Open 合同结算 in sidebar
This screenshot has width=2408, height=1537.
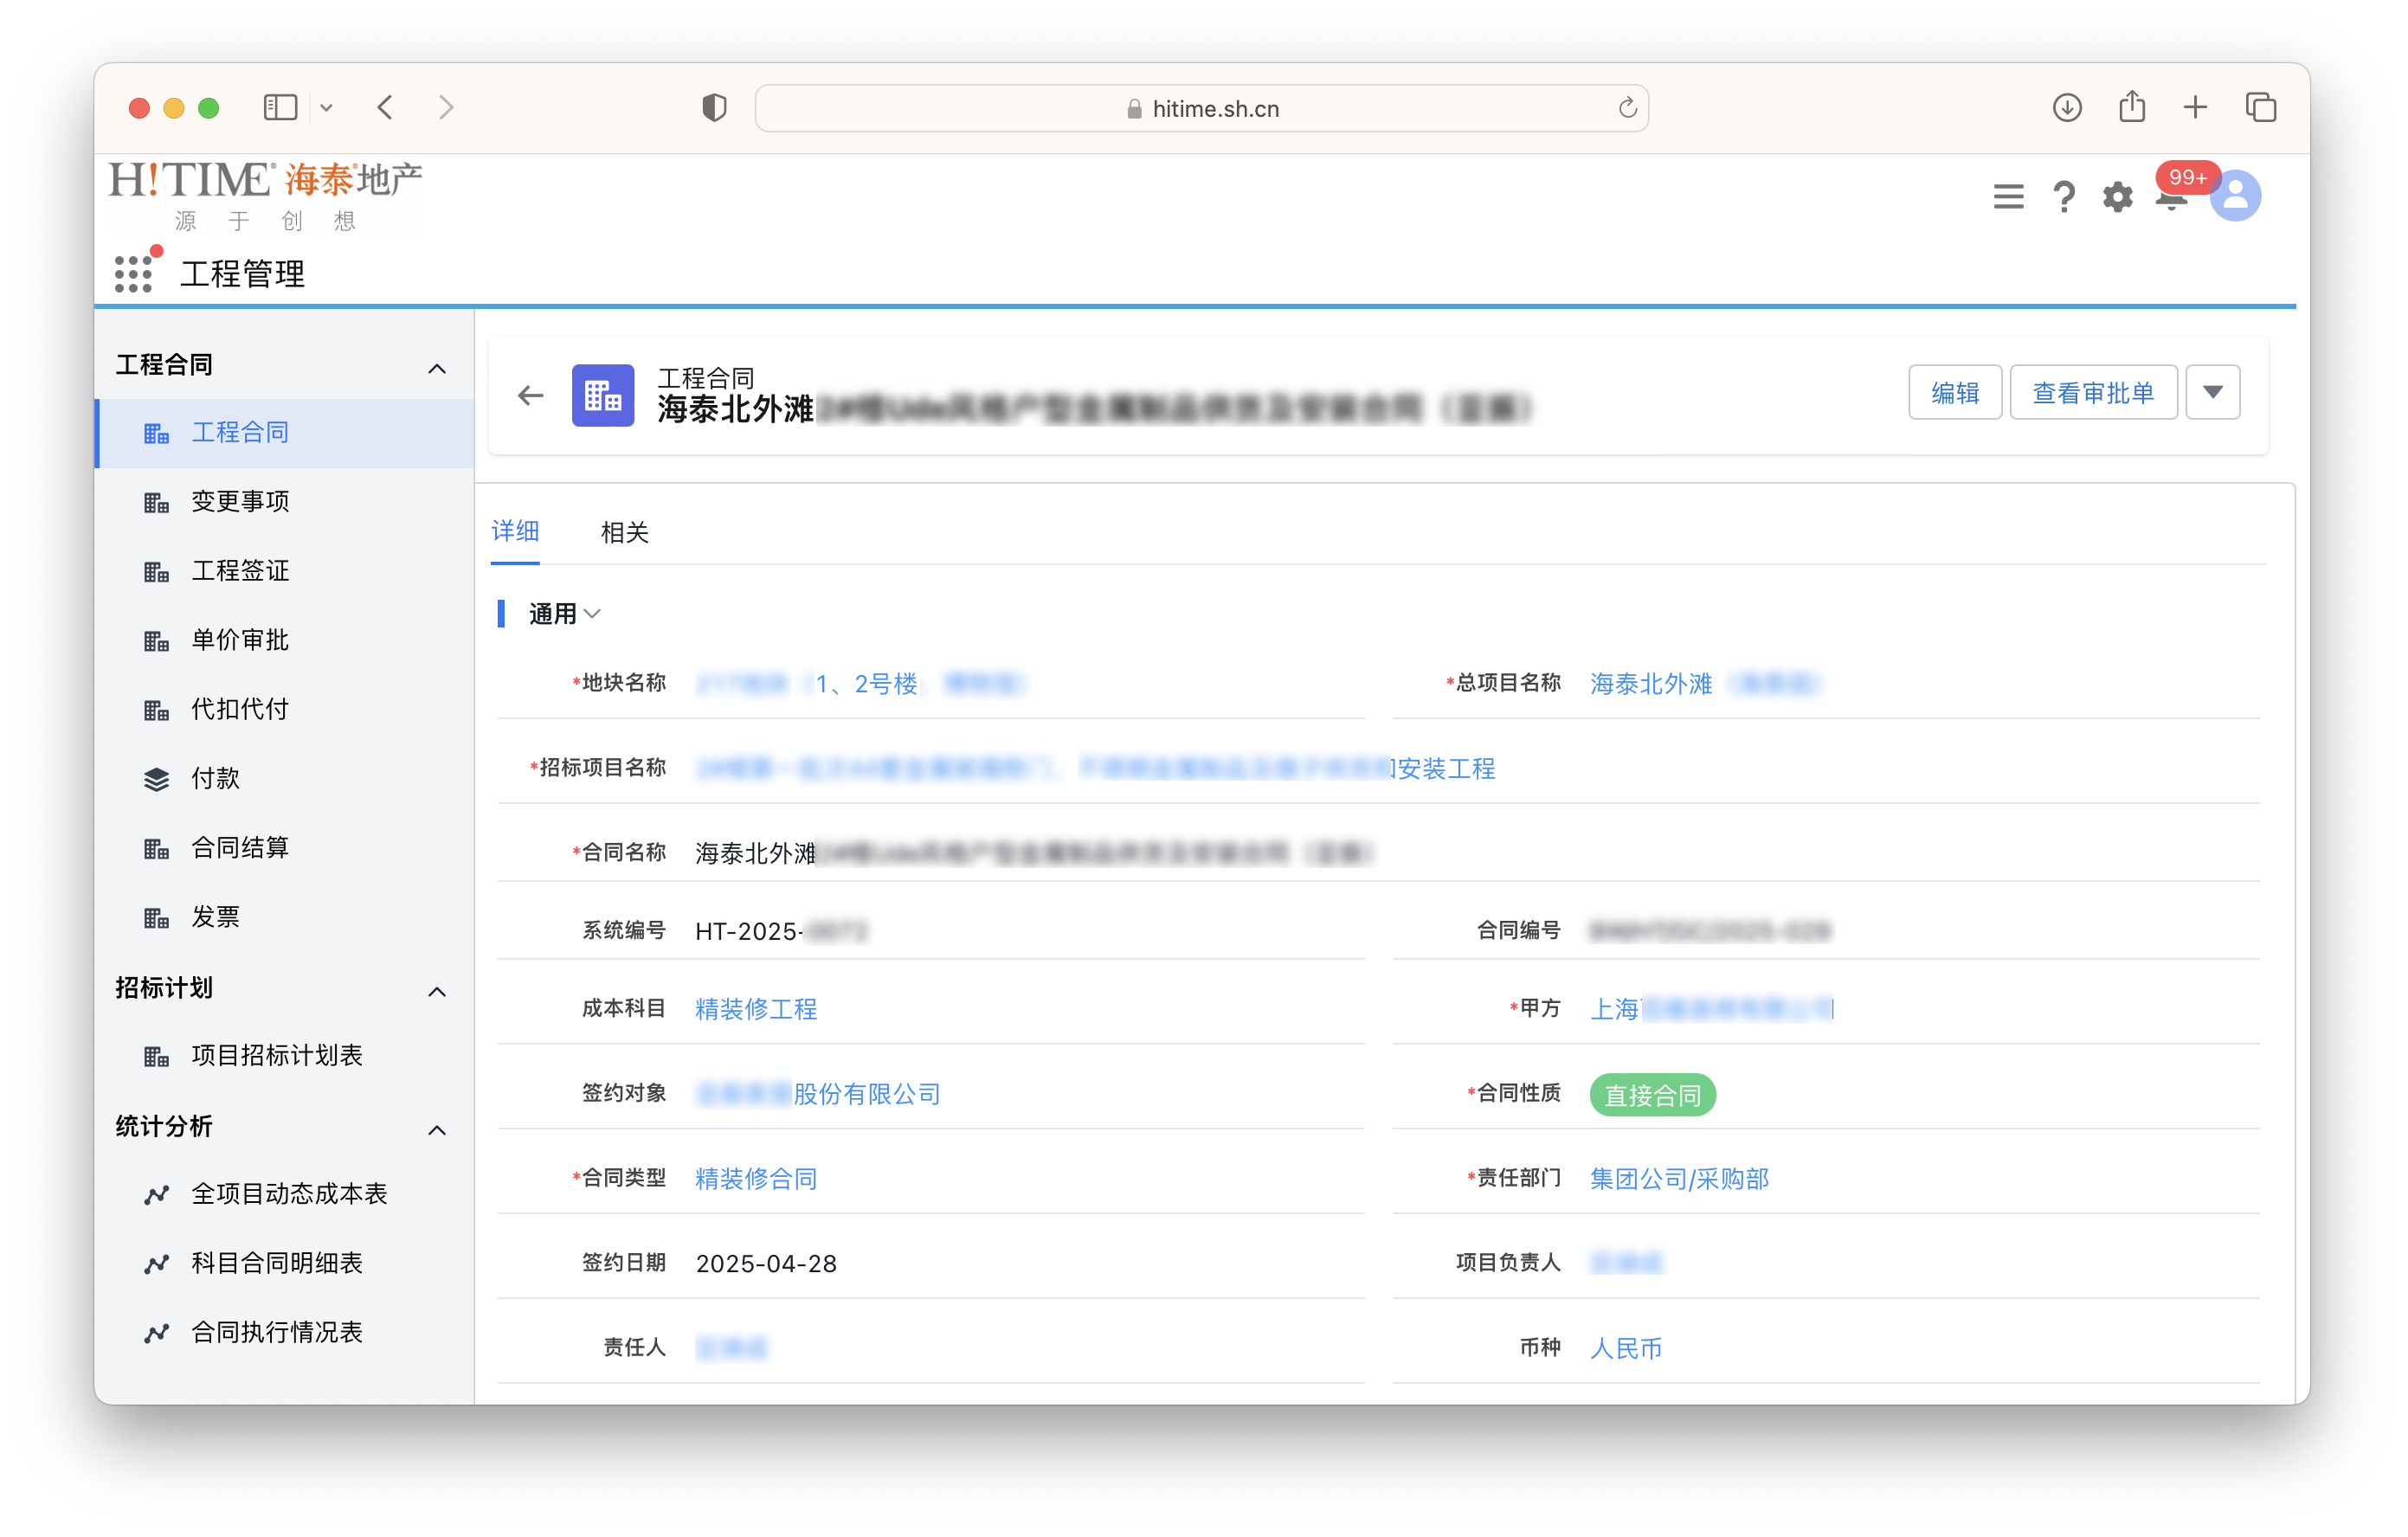(285, 848)
